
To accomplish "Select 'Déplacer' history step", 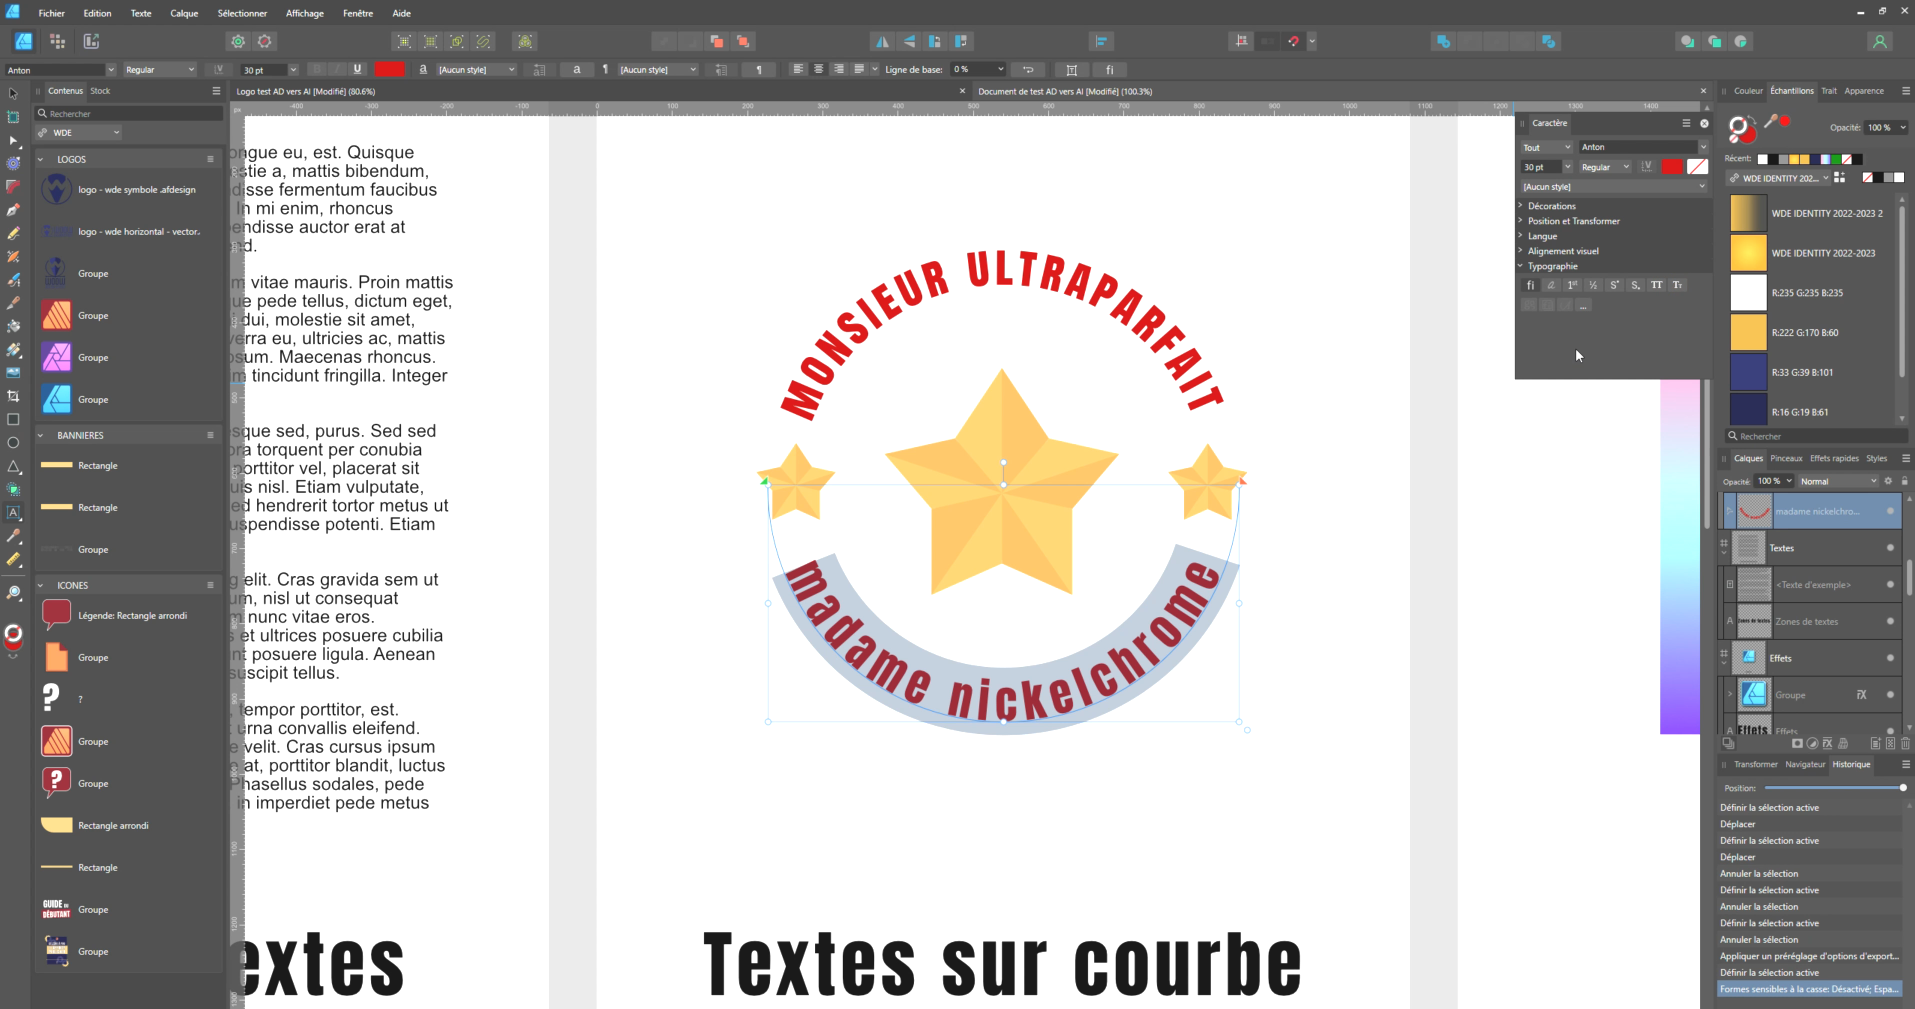I will pyautogui.click(x=1738, y=824).
